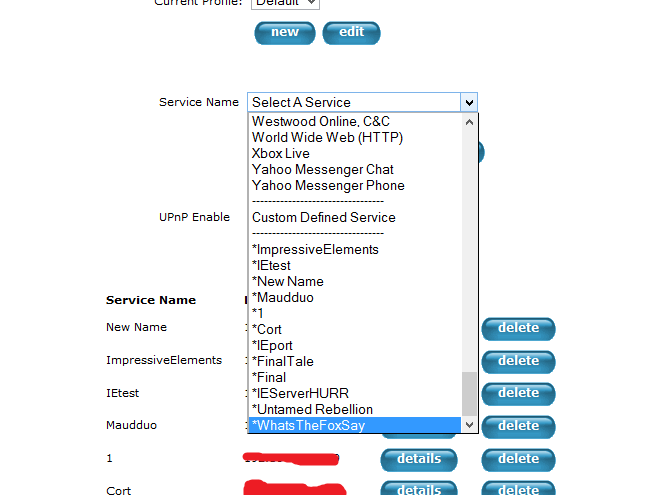Delete the Maudduo service row
Screen dimensions: 655x495
point(518,426)
